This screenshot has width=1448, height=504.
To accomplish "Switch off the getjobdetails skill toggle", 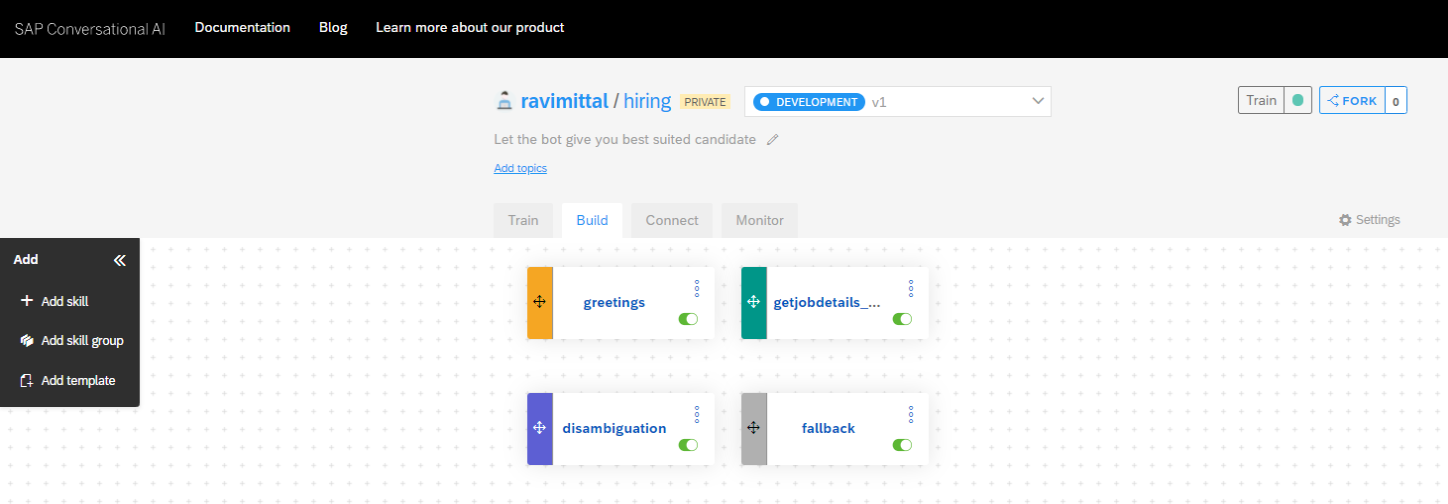I will (902, 319).
